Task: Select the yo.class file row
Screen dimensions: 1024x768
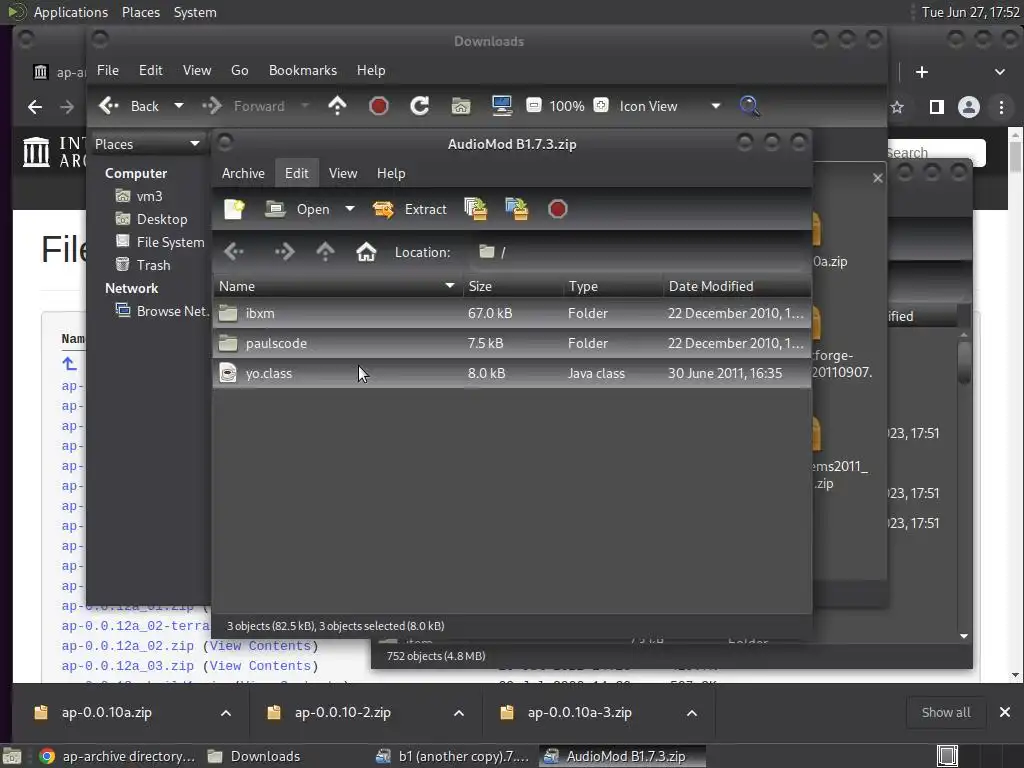Action: (512, 374)
